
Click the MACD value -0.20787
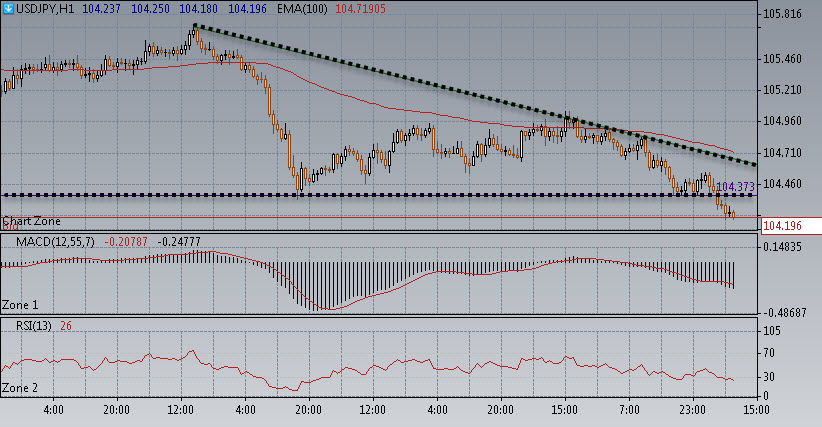pyautogui.click(x=125, y=242)
